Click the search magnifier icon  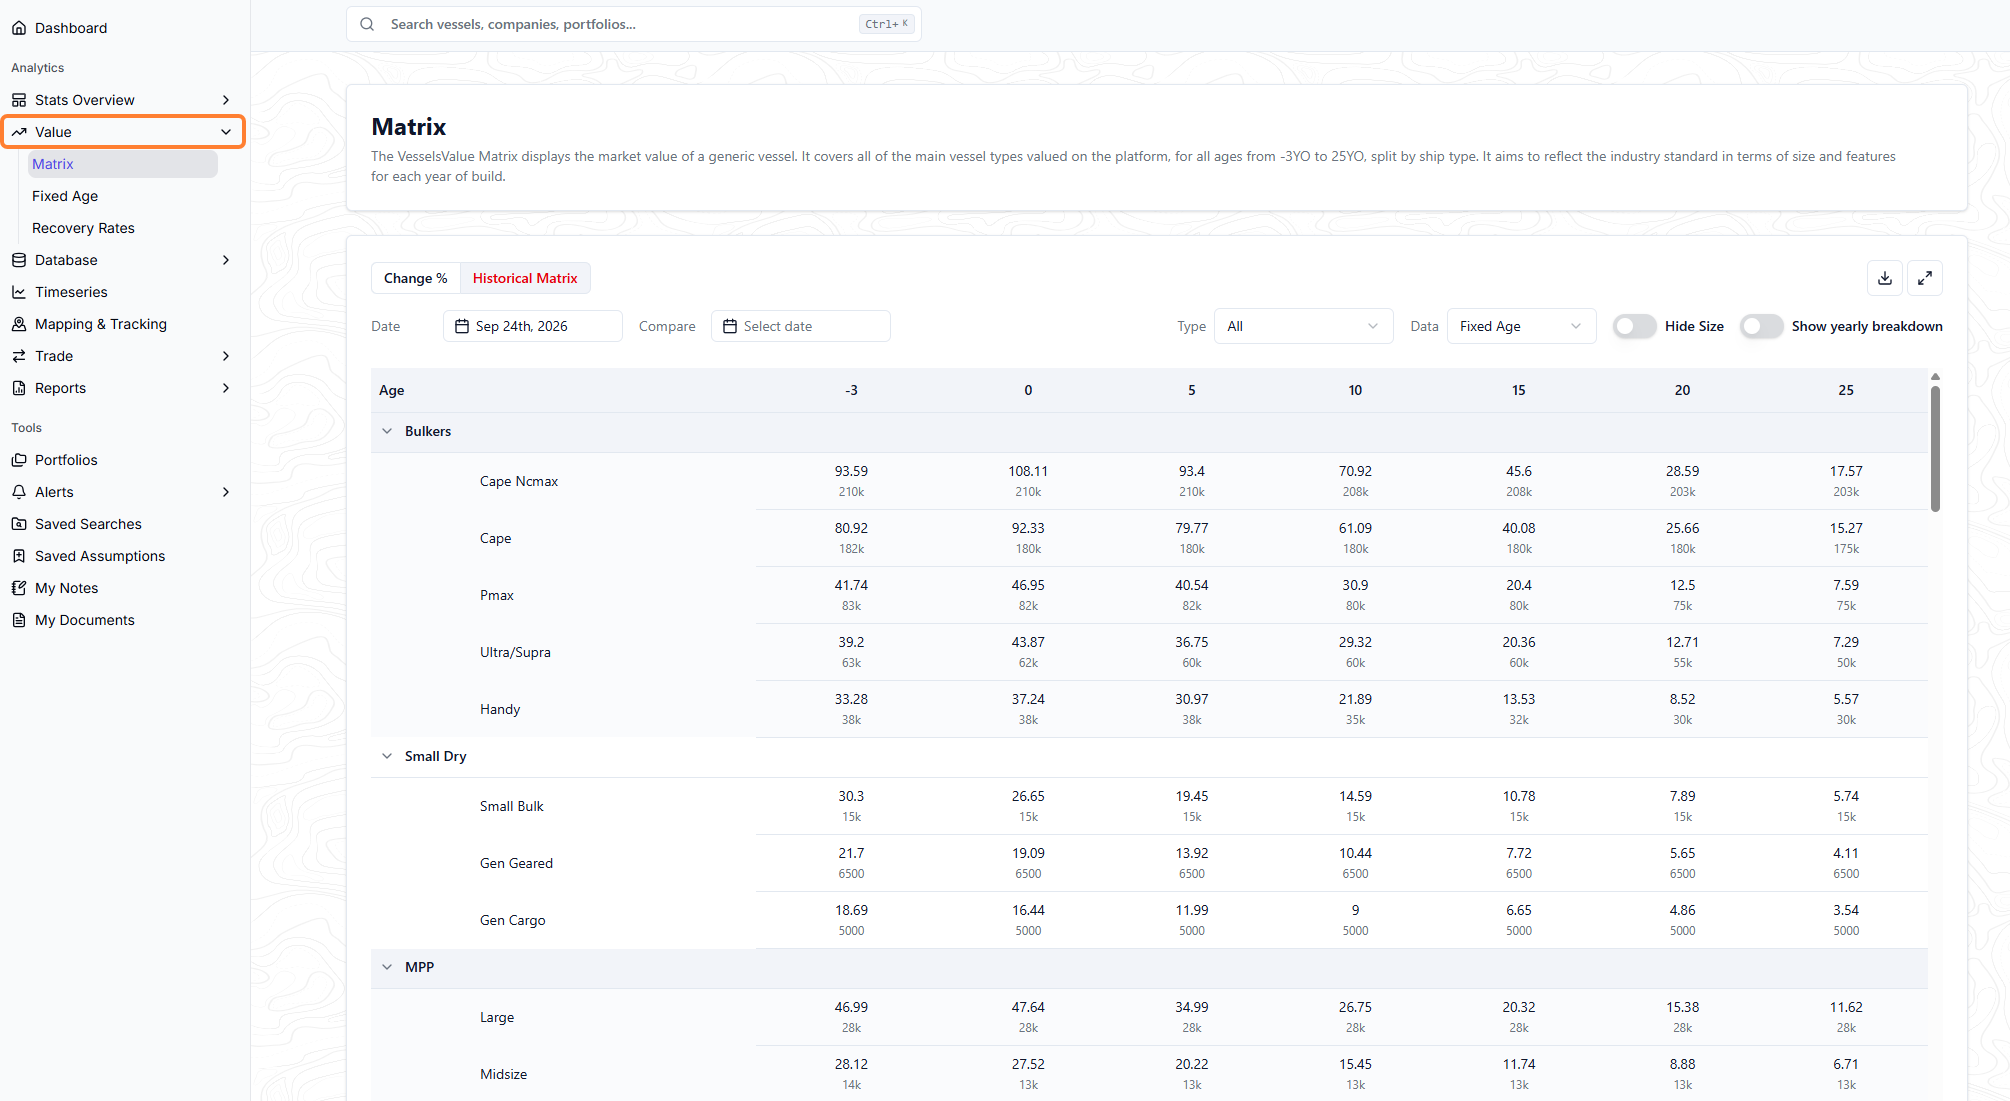[x=367, y=24]
